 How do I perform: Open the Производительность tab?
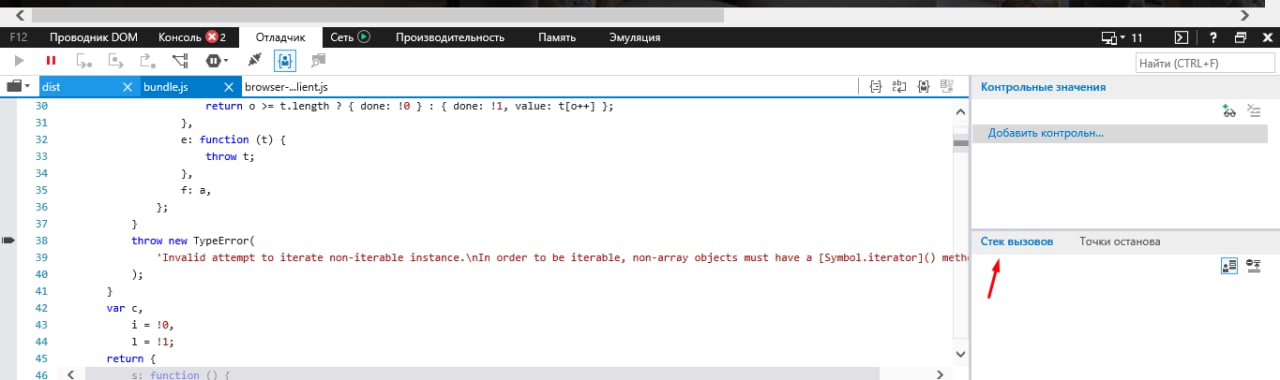coord(450,37)
